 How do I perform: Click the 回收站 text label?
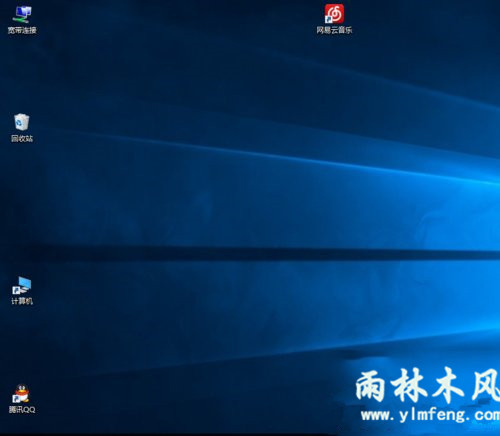(22, 138)
